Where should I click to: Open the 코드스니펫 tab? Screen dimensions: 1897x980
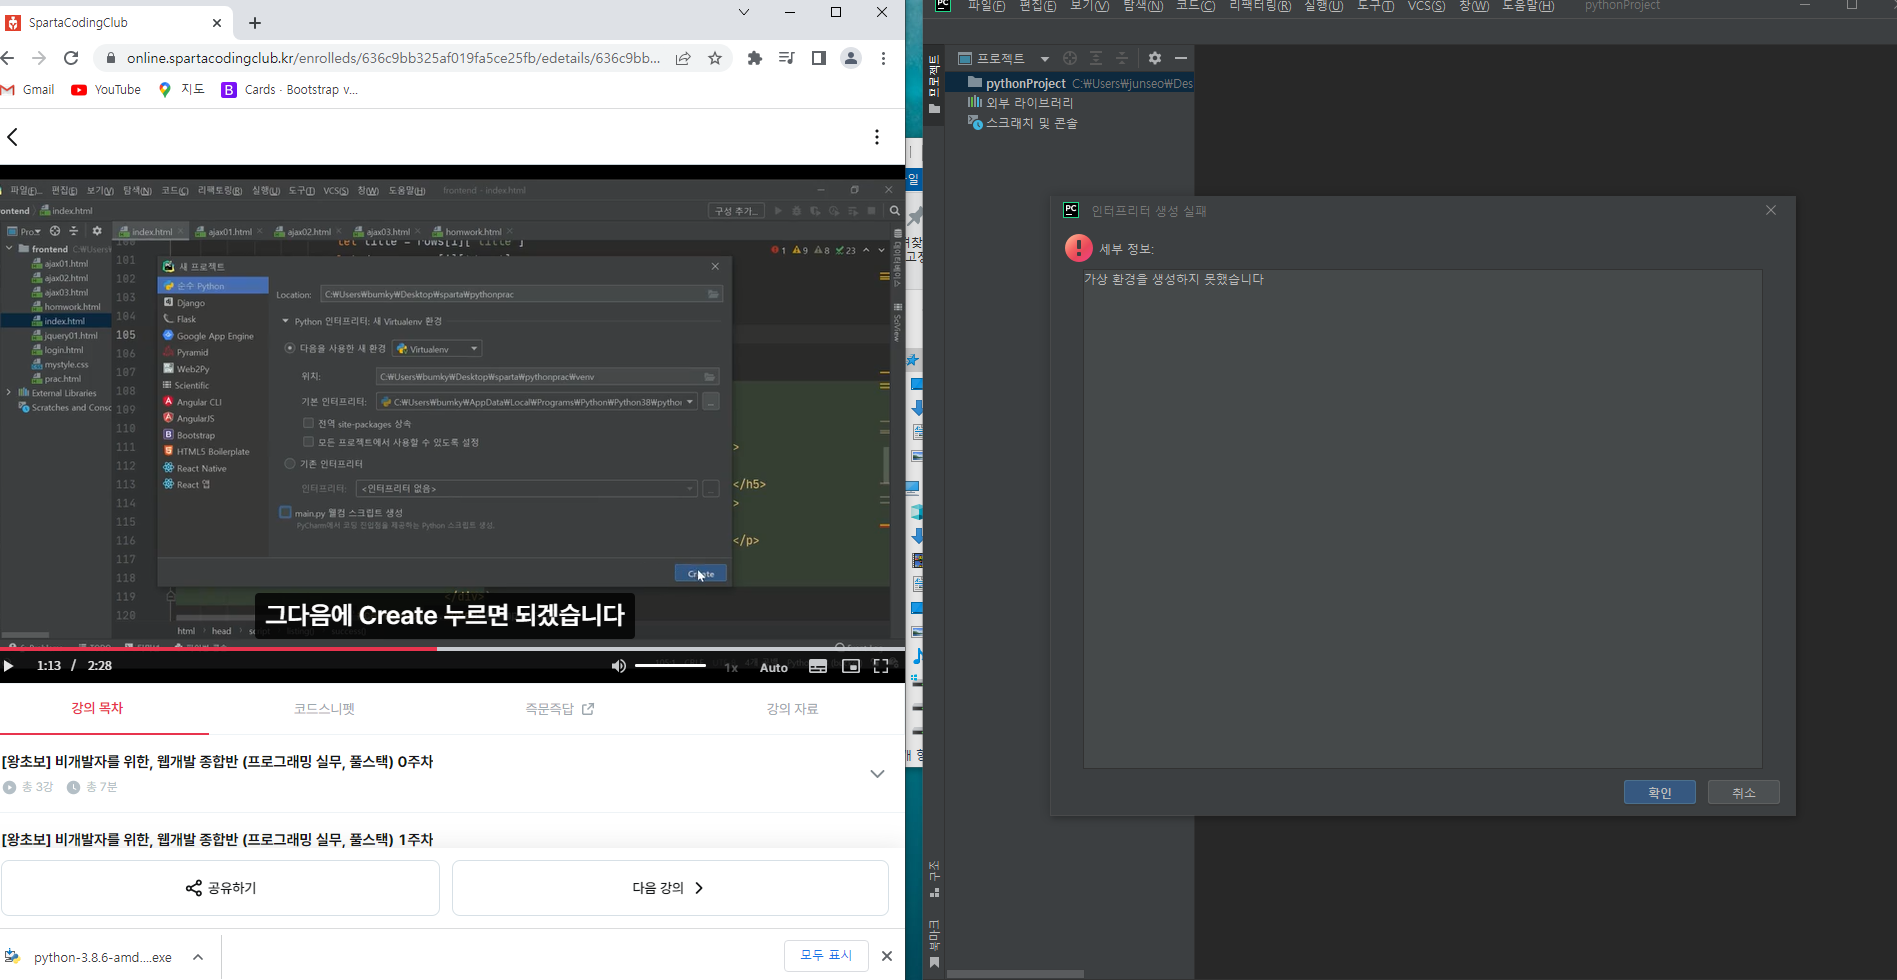(324, 708)
